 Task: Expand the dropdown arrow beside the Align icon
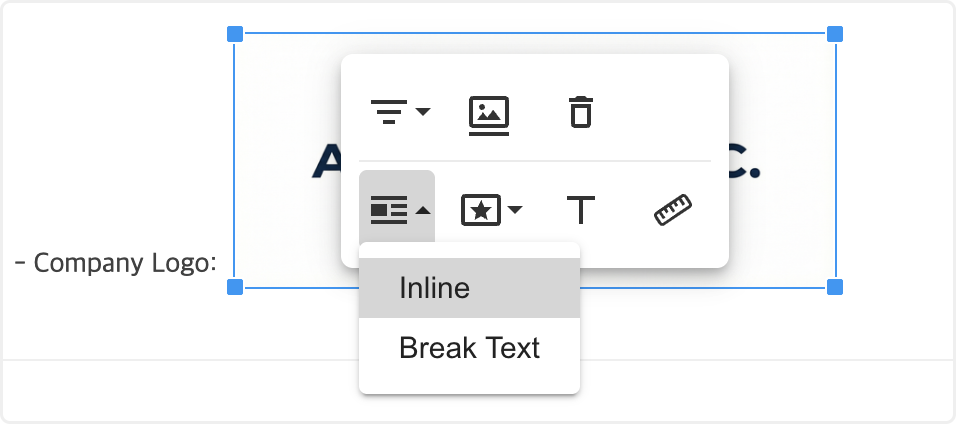pos(423,111)
